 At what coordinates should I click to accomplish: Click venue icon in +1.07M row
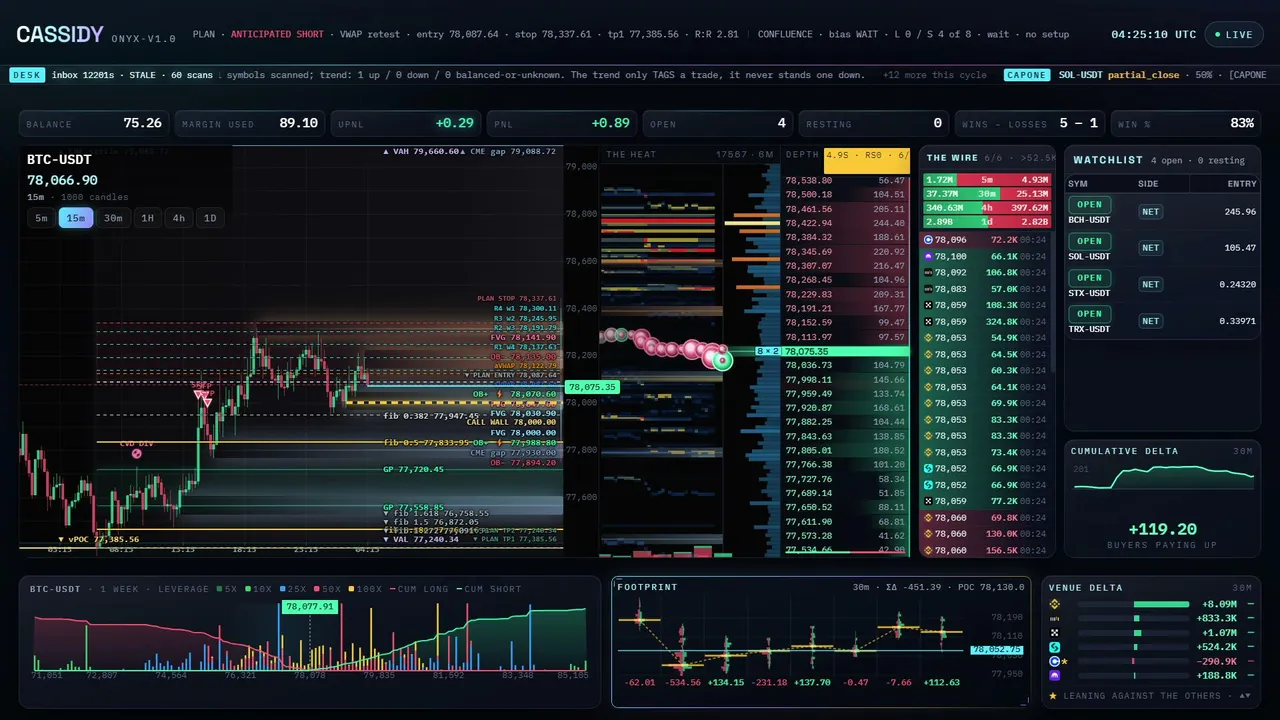[1054, 633]
